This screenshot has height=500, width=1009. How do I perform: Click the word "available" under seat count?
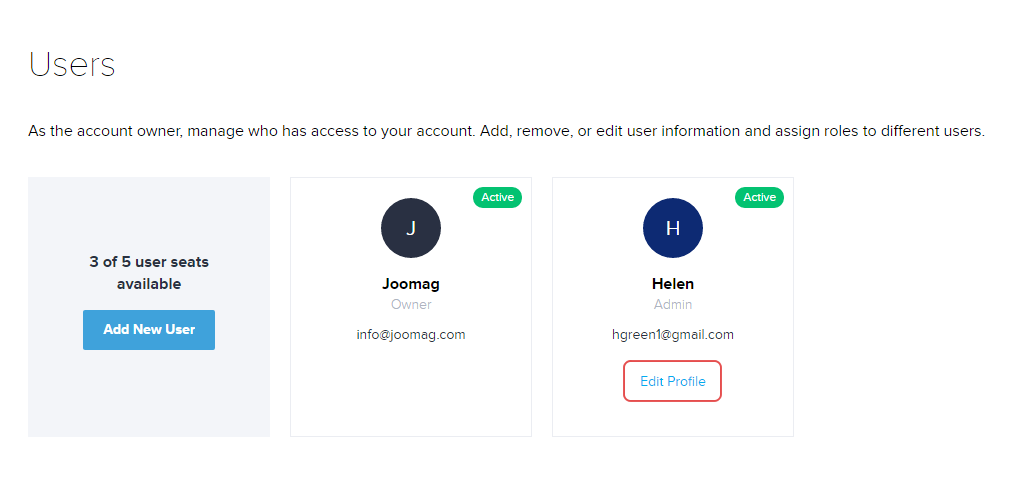149,284
